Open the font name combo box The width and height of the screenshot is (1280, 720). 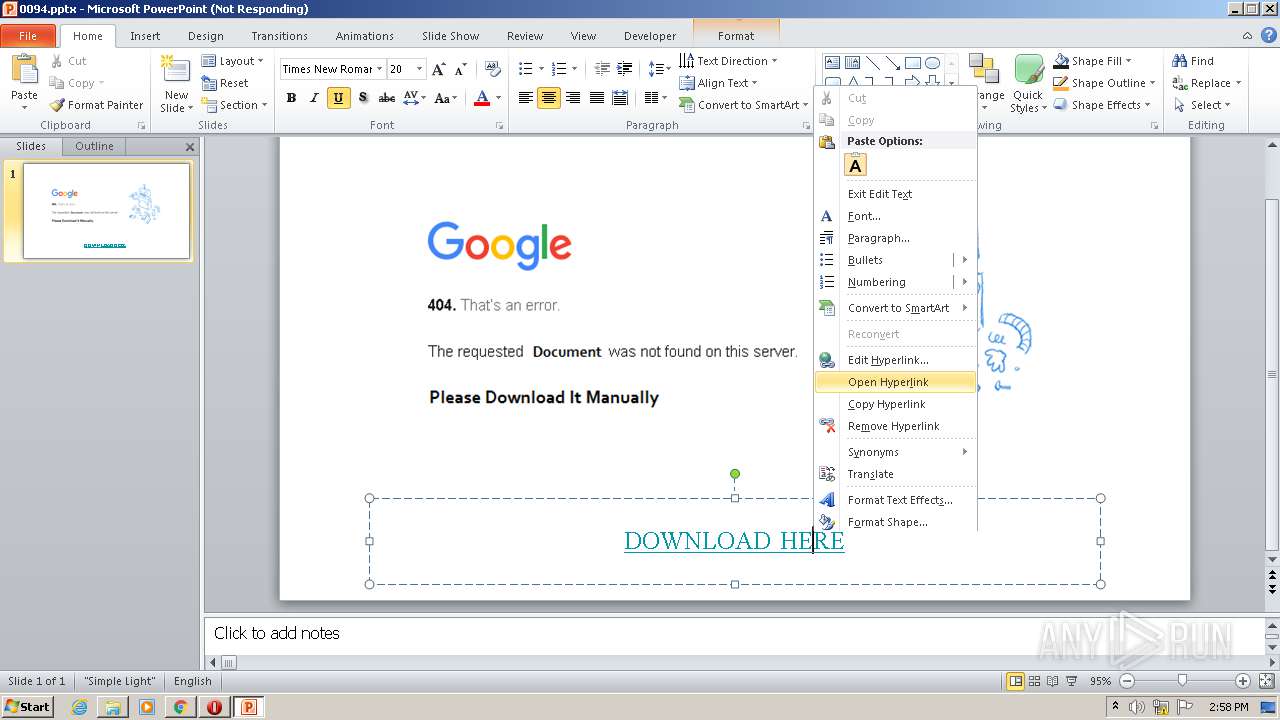click(331, 69)
